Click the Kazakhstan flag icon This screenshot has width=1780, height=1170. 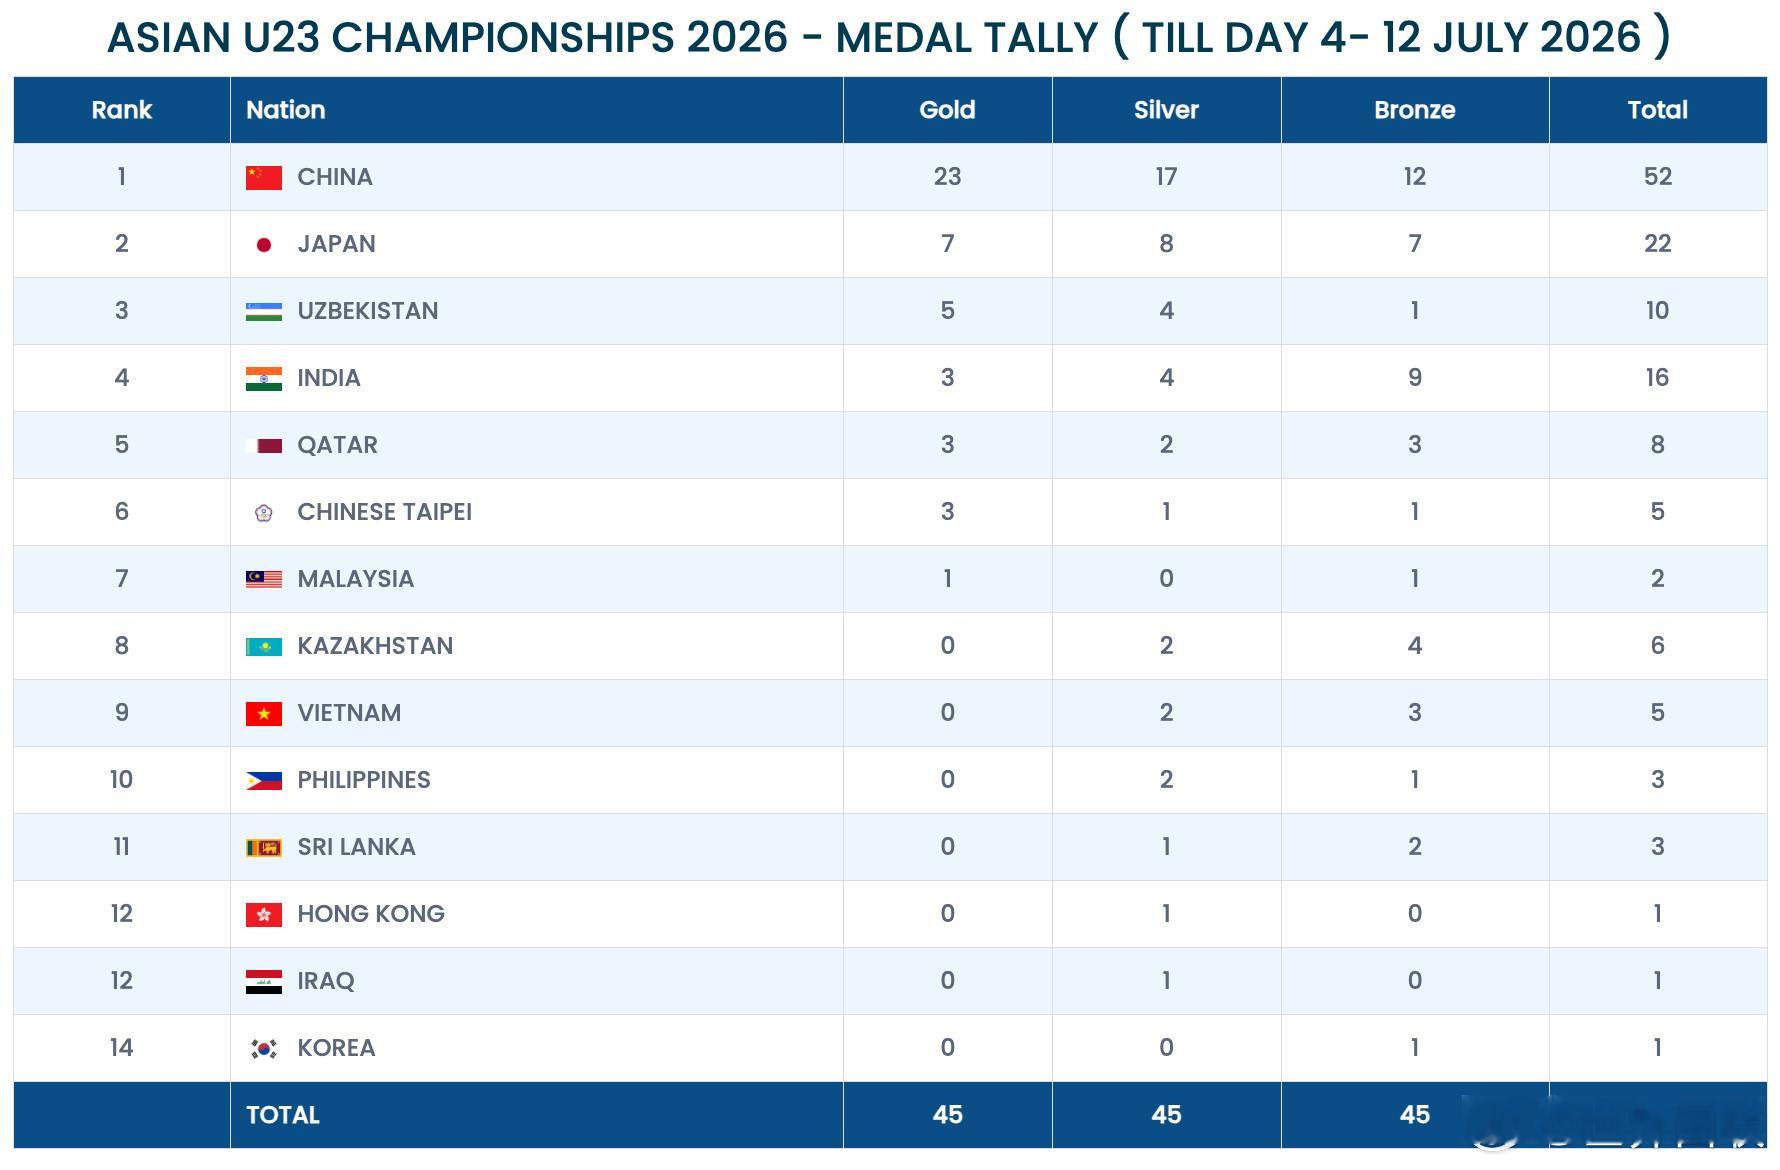pyautogui.click(x=264, y=647)
